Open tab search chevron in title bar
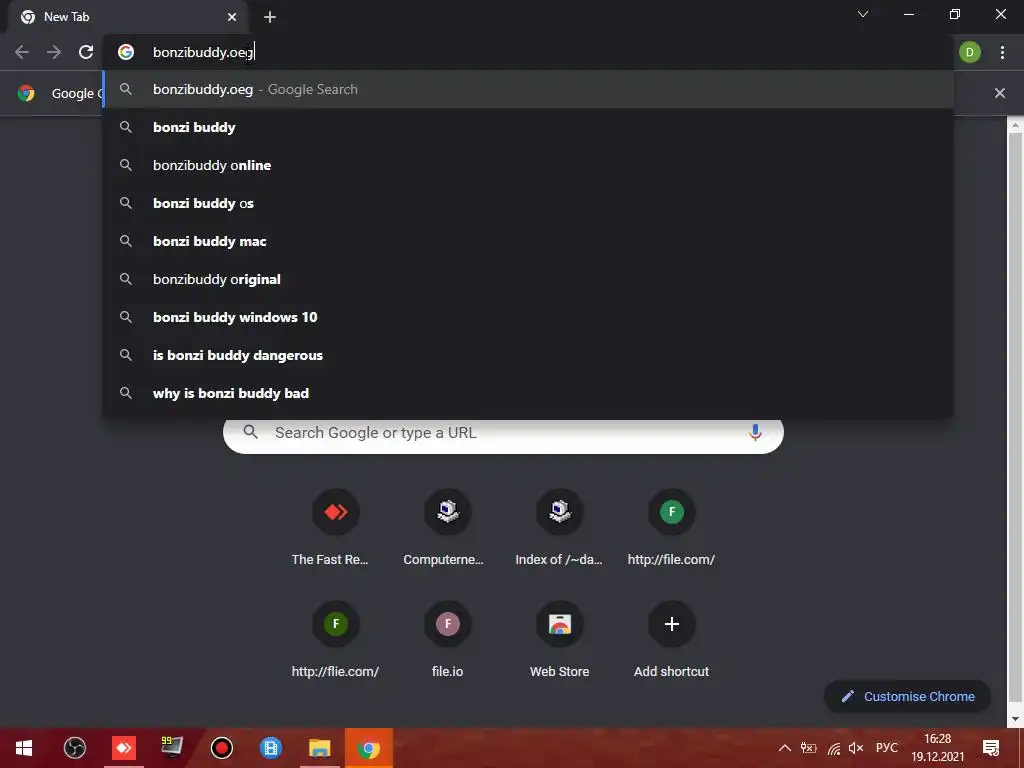The height and width of the screenshot is (768, 1024). (x=863, y=14)
